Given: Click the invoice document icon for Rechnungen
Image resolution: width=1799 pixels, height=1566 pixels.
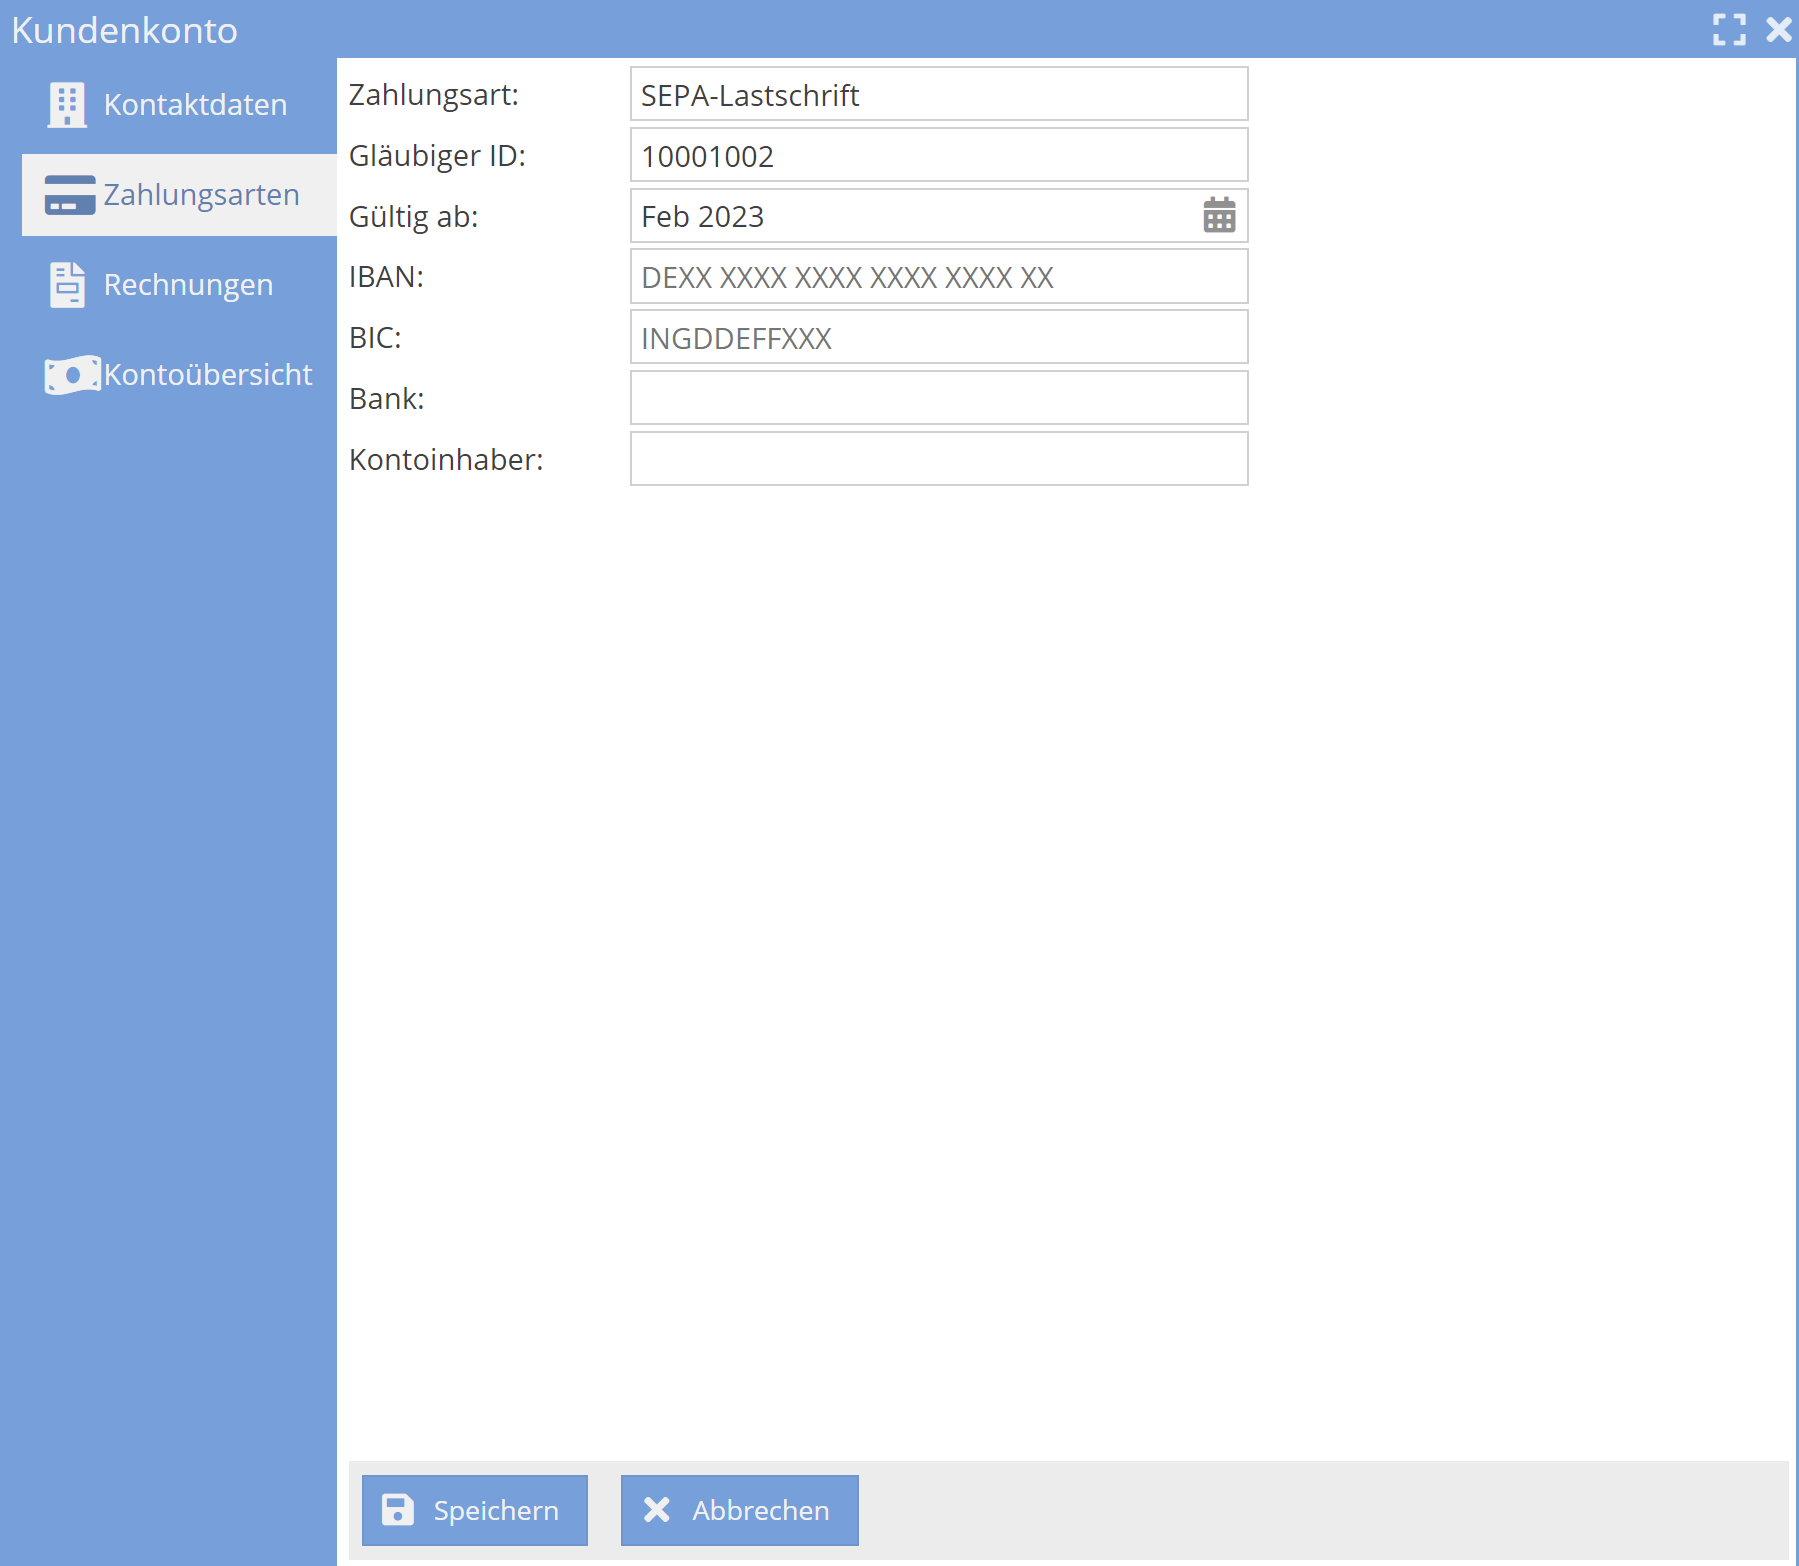Looking at the screenshot, I should [x=67, y=285].
